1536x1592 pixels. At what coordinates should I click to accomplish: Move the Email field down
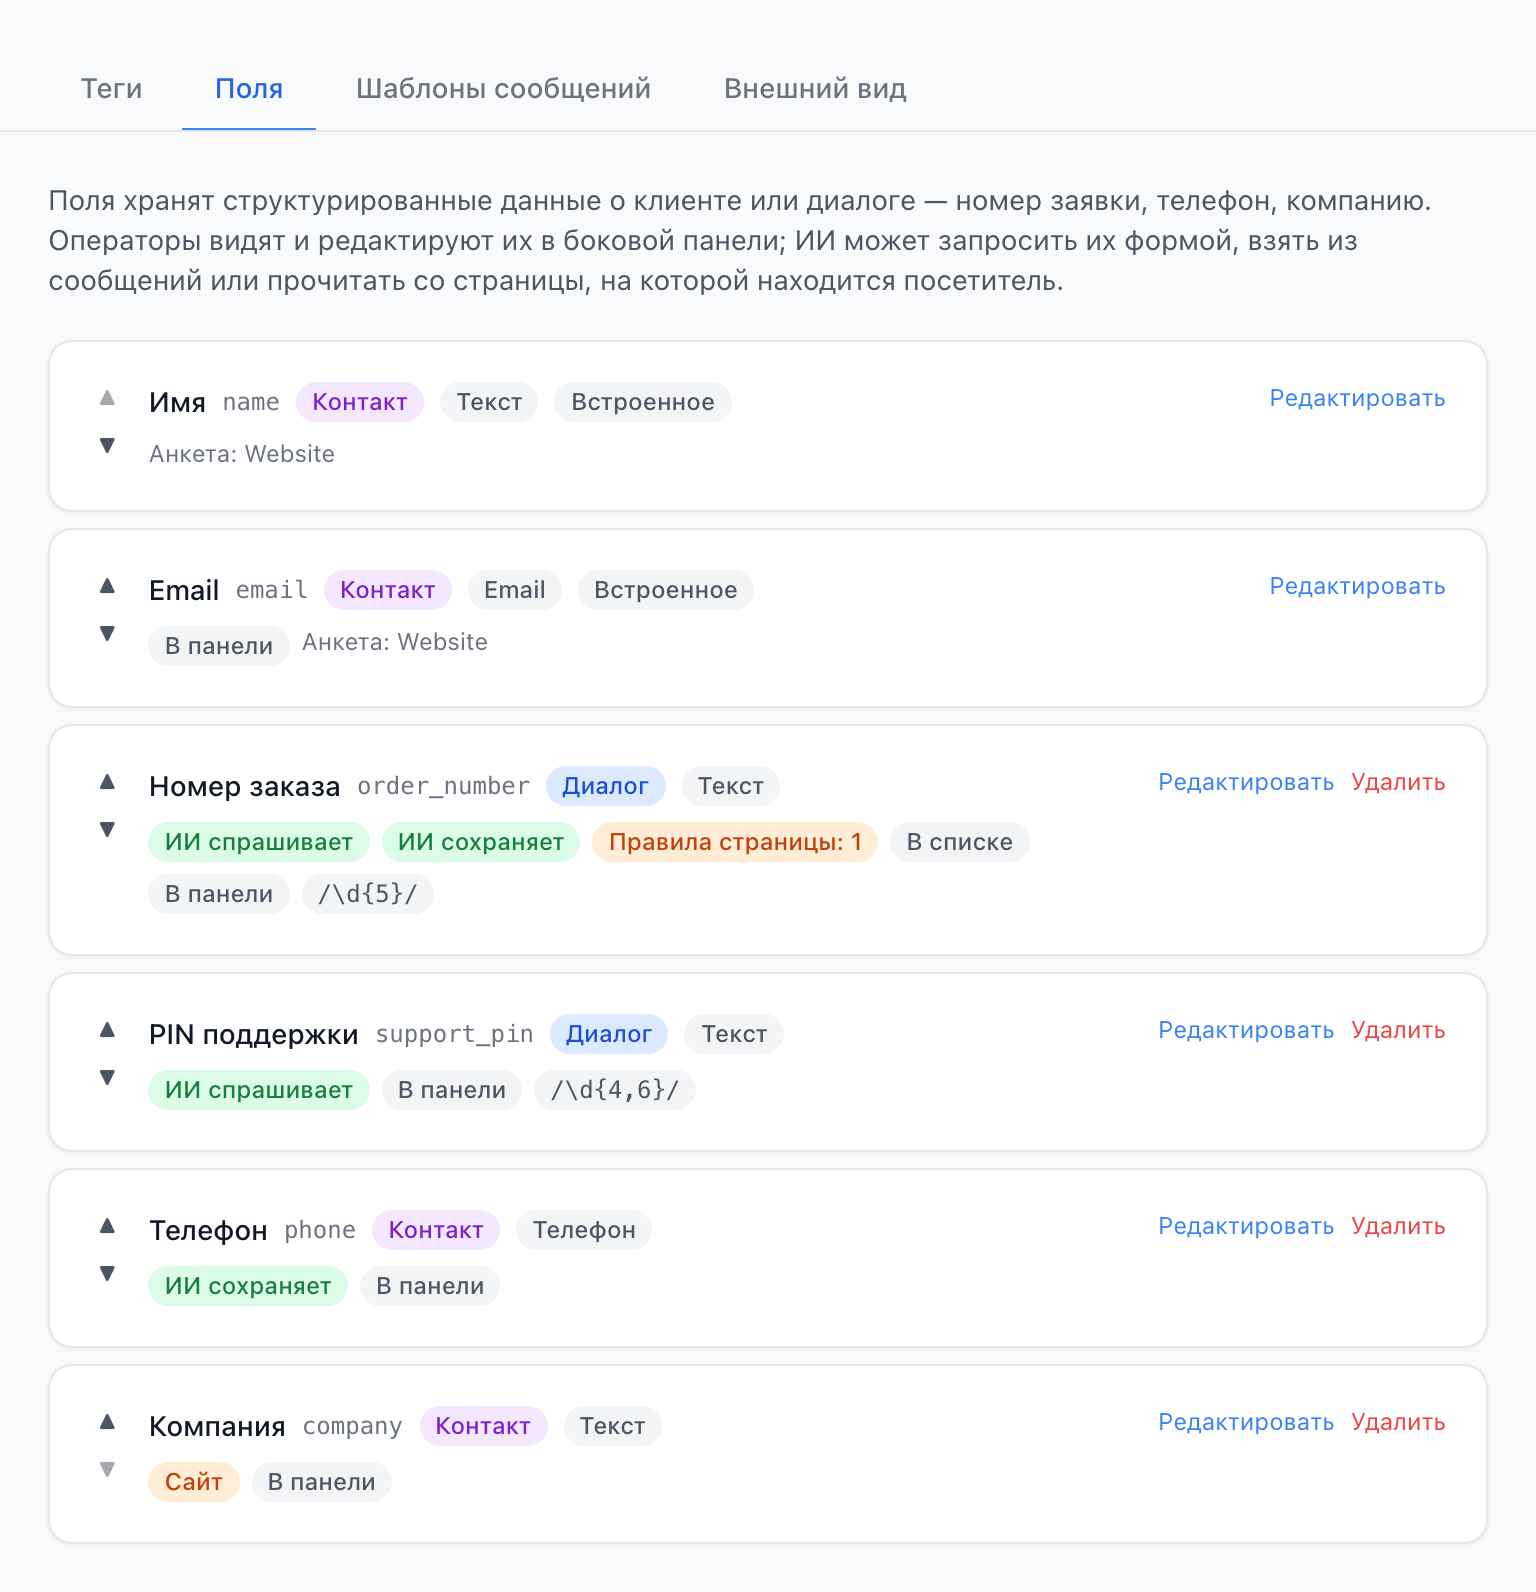(107, 633)
